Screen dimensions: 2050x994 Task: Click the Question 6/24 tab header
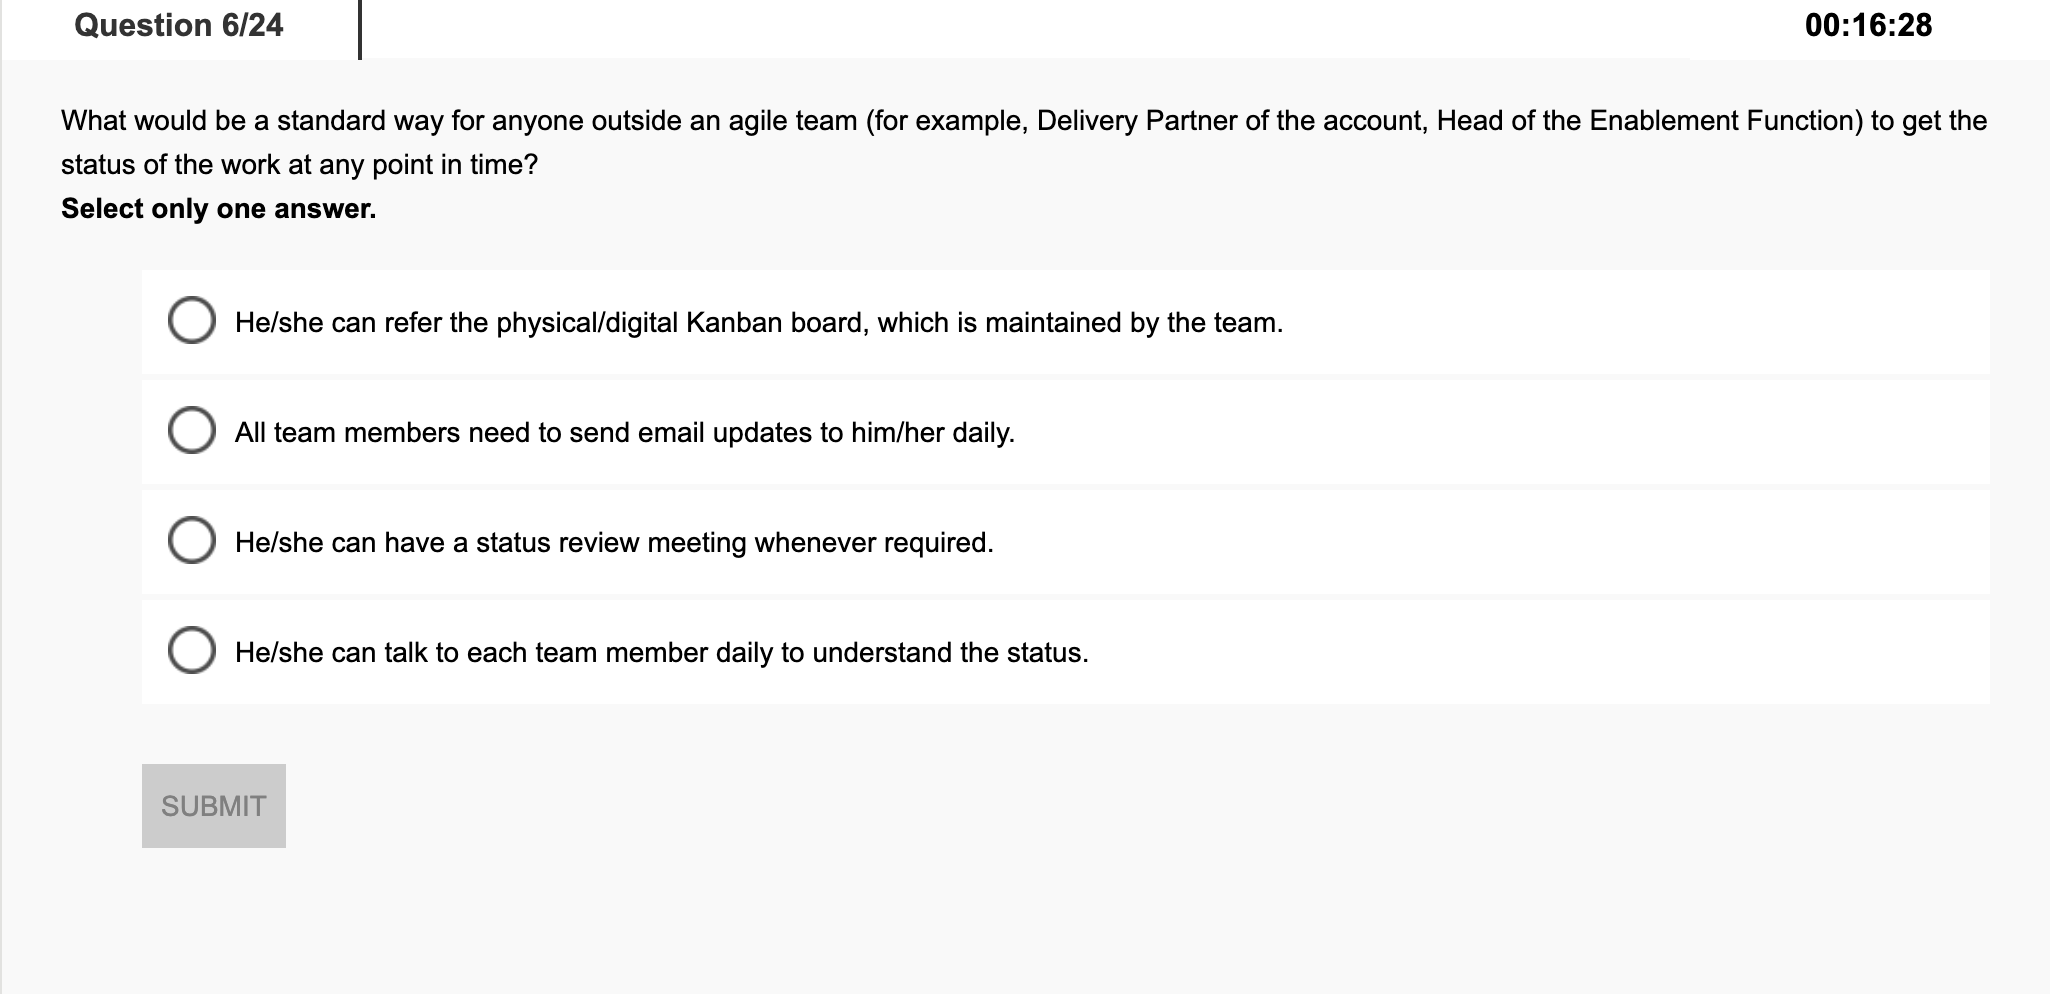click(x=179, y=25)
